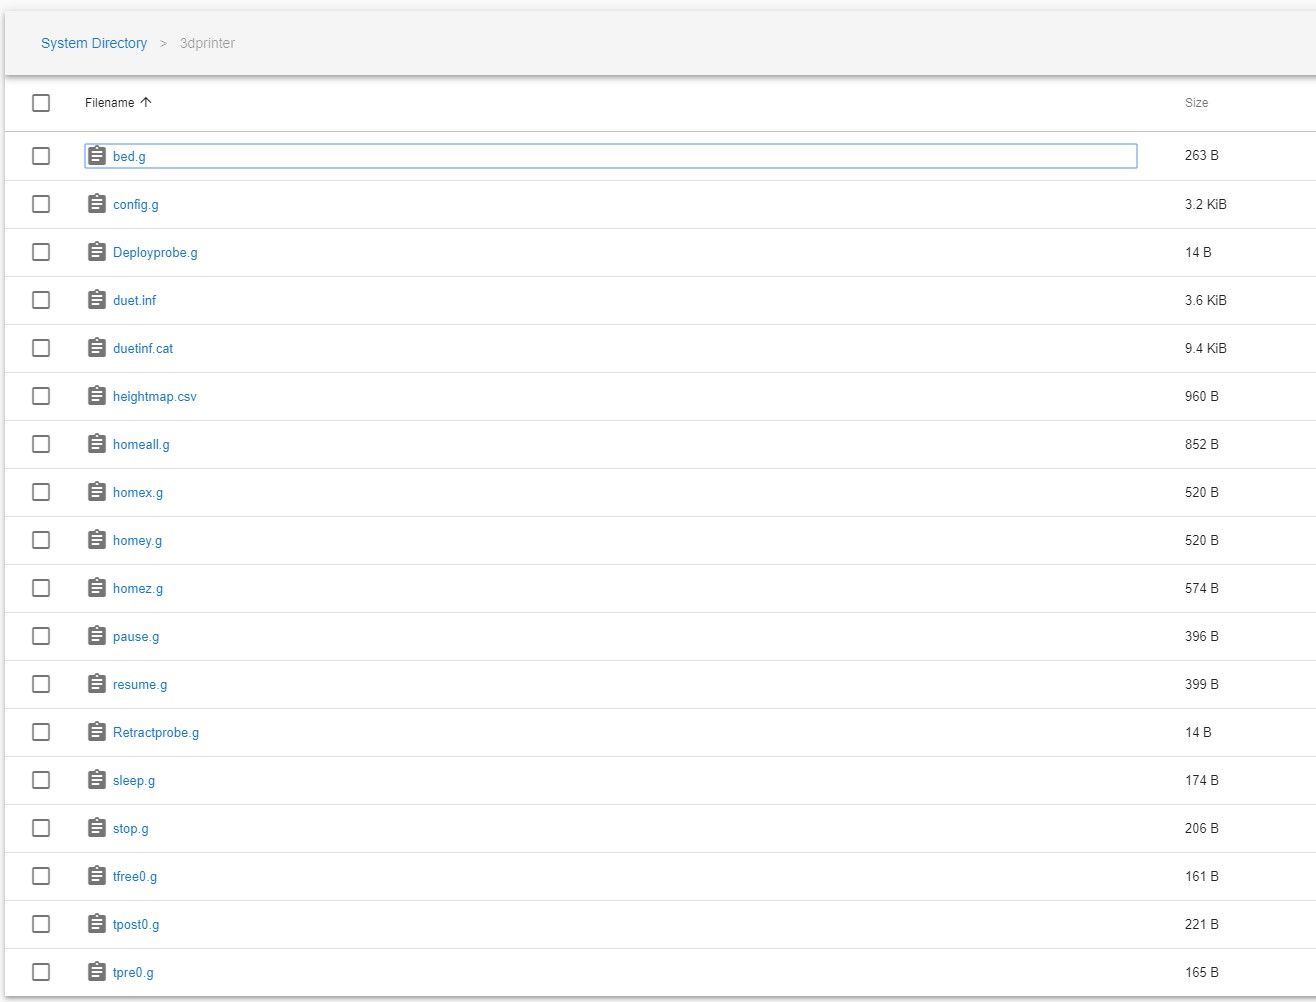This screenshot has width=1316, height=1002.
Task: Open the stop.g file
Action: click(131, 828)
